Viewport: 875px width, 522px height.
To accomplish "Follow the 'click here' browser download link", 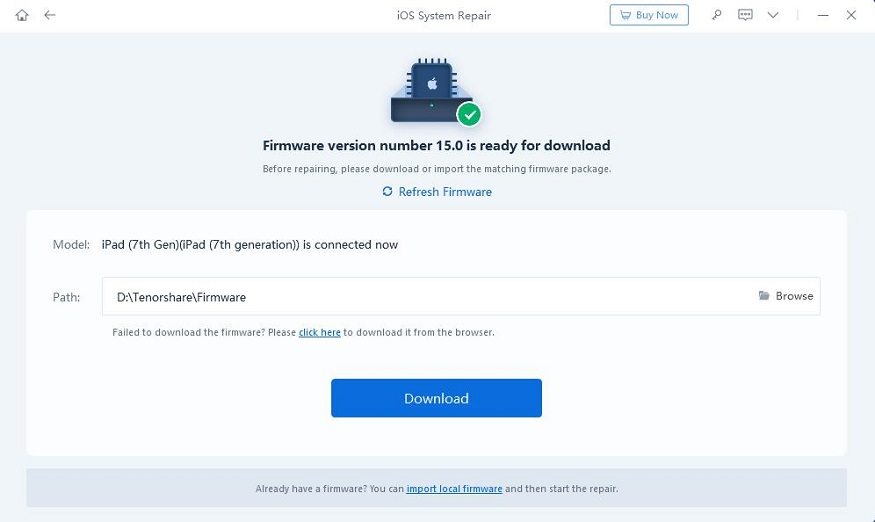I will pos(320,332).
